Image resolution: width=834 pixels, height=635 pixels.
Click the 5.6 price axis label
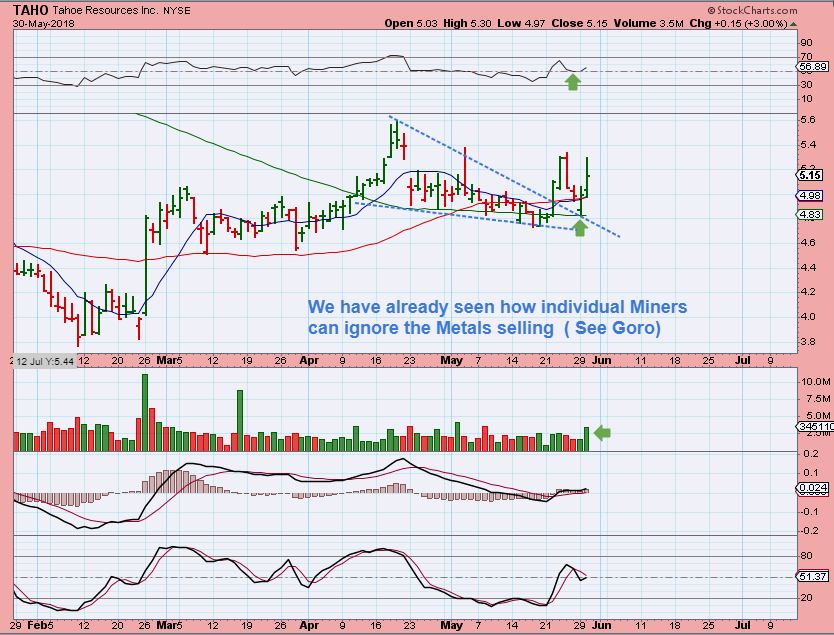(x=807, y=120)
